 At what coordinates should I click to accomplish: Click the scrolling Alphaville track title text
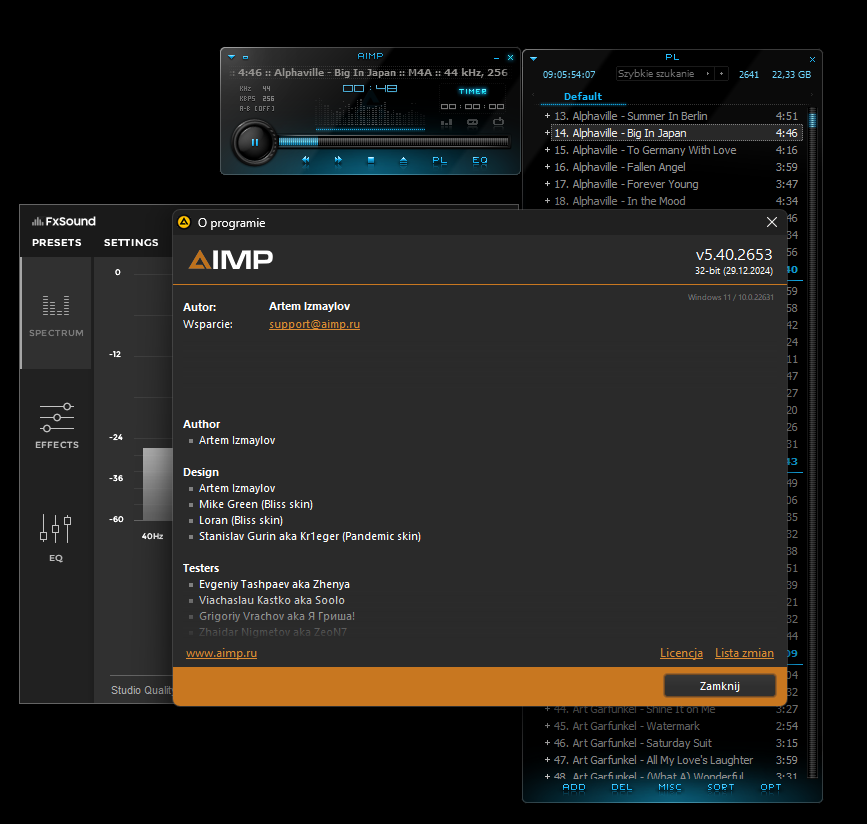coord(368,72)
